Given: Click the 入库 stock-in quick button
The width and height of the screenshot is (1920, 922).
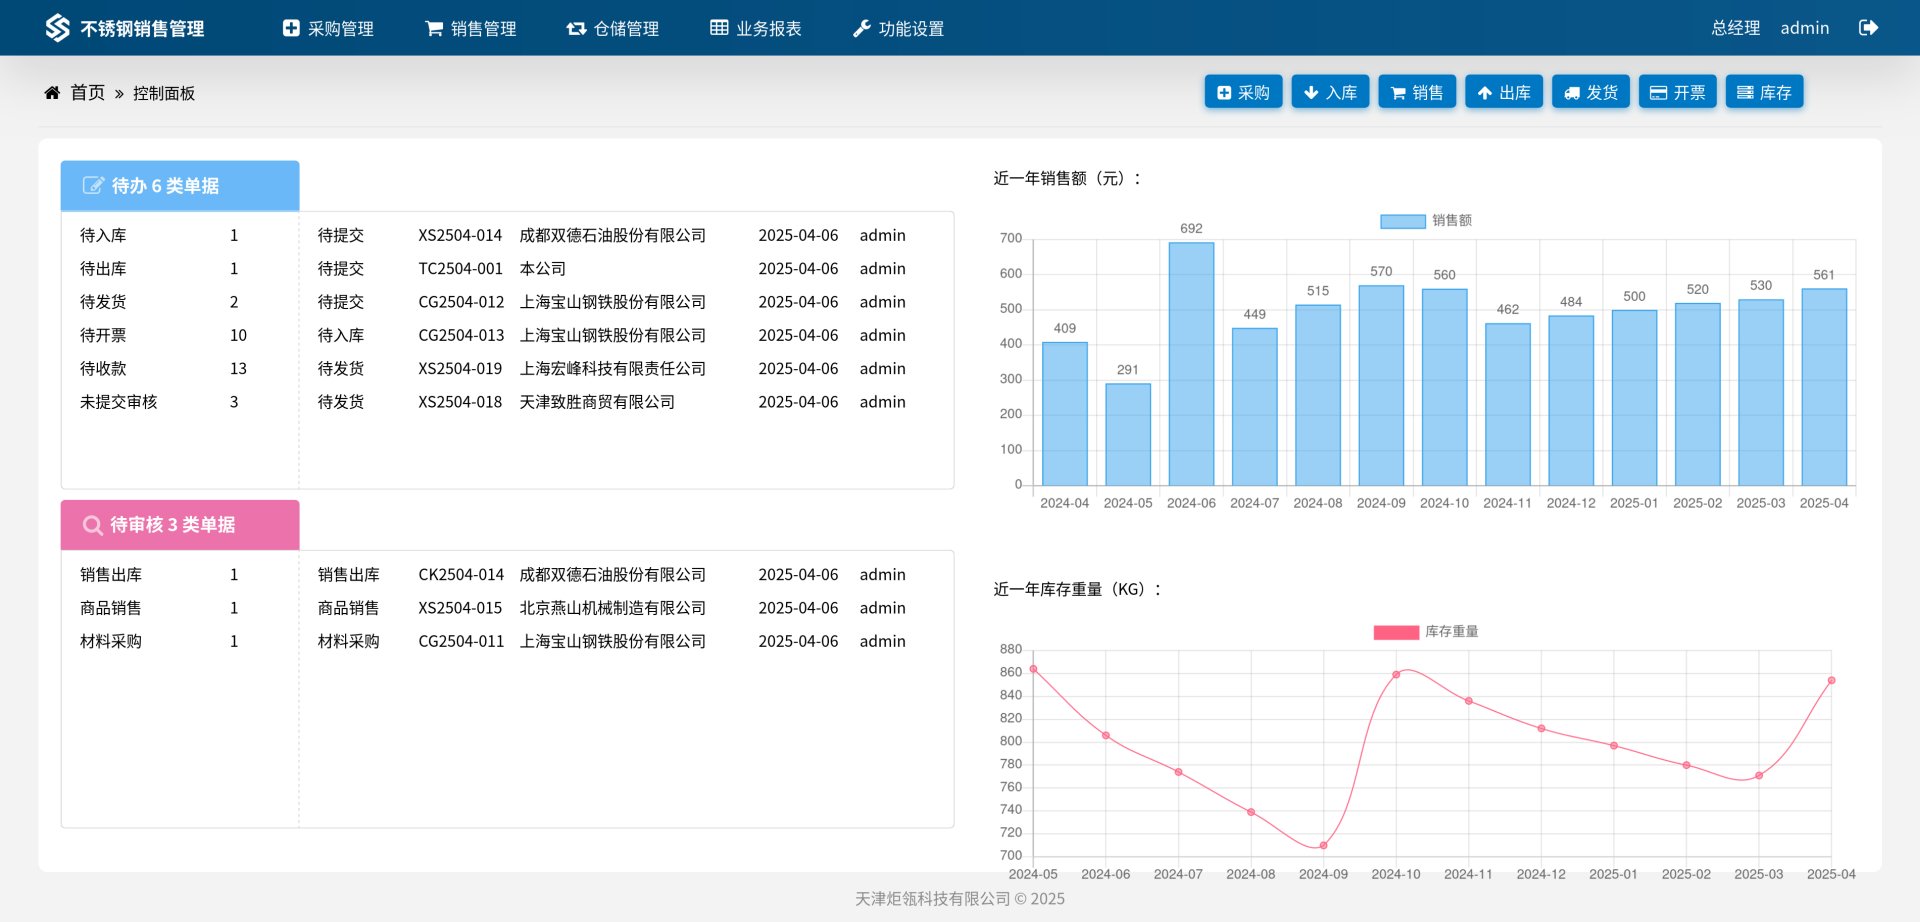Looking at the screenshot, I should (x=1330, y=92).
